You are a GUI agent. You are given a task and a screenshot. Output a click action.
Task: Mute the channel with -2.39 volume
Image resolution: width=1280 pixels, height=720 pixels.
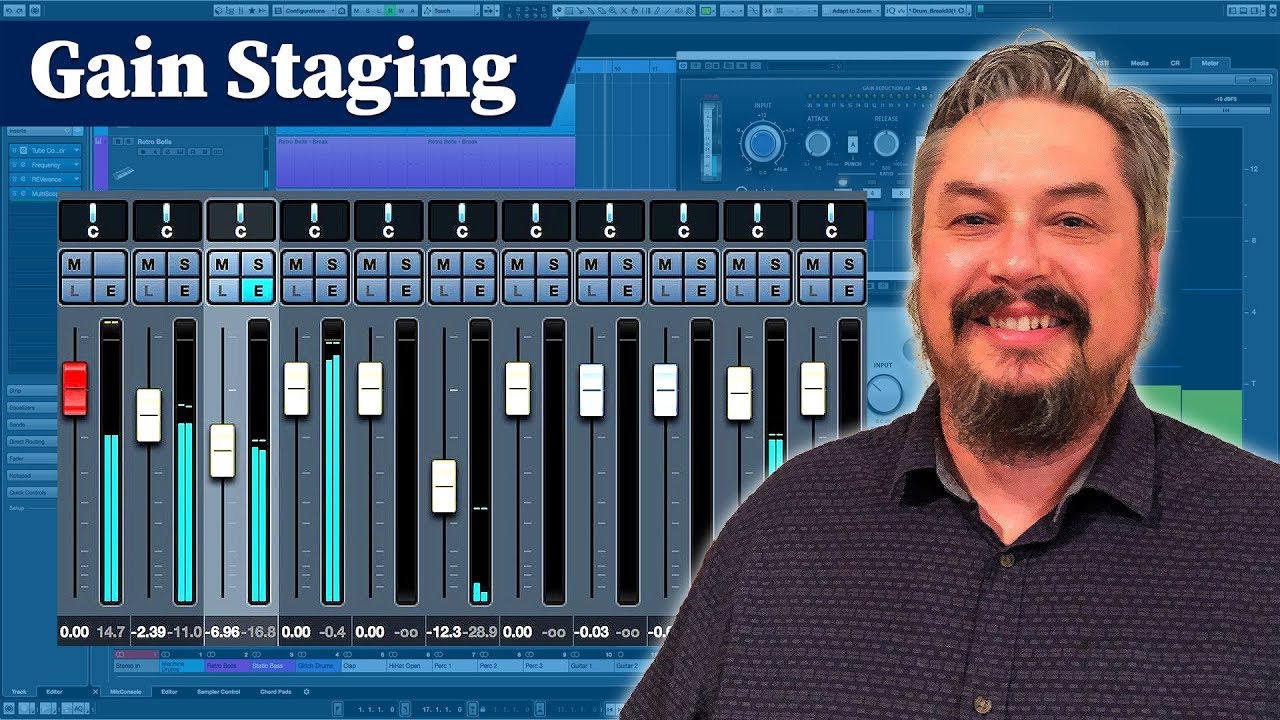(150, 265)
